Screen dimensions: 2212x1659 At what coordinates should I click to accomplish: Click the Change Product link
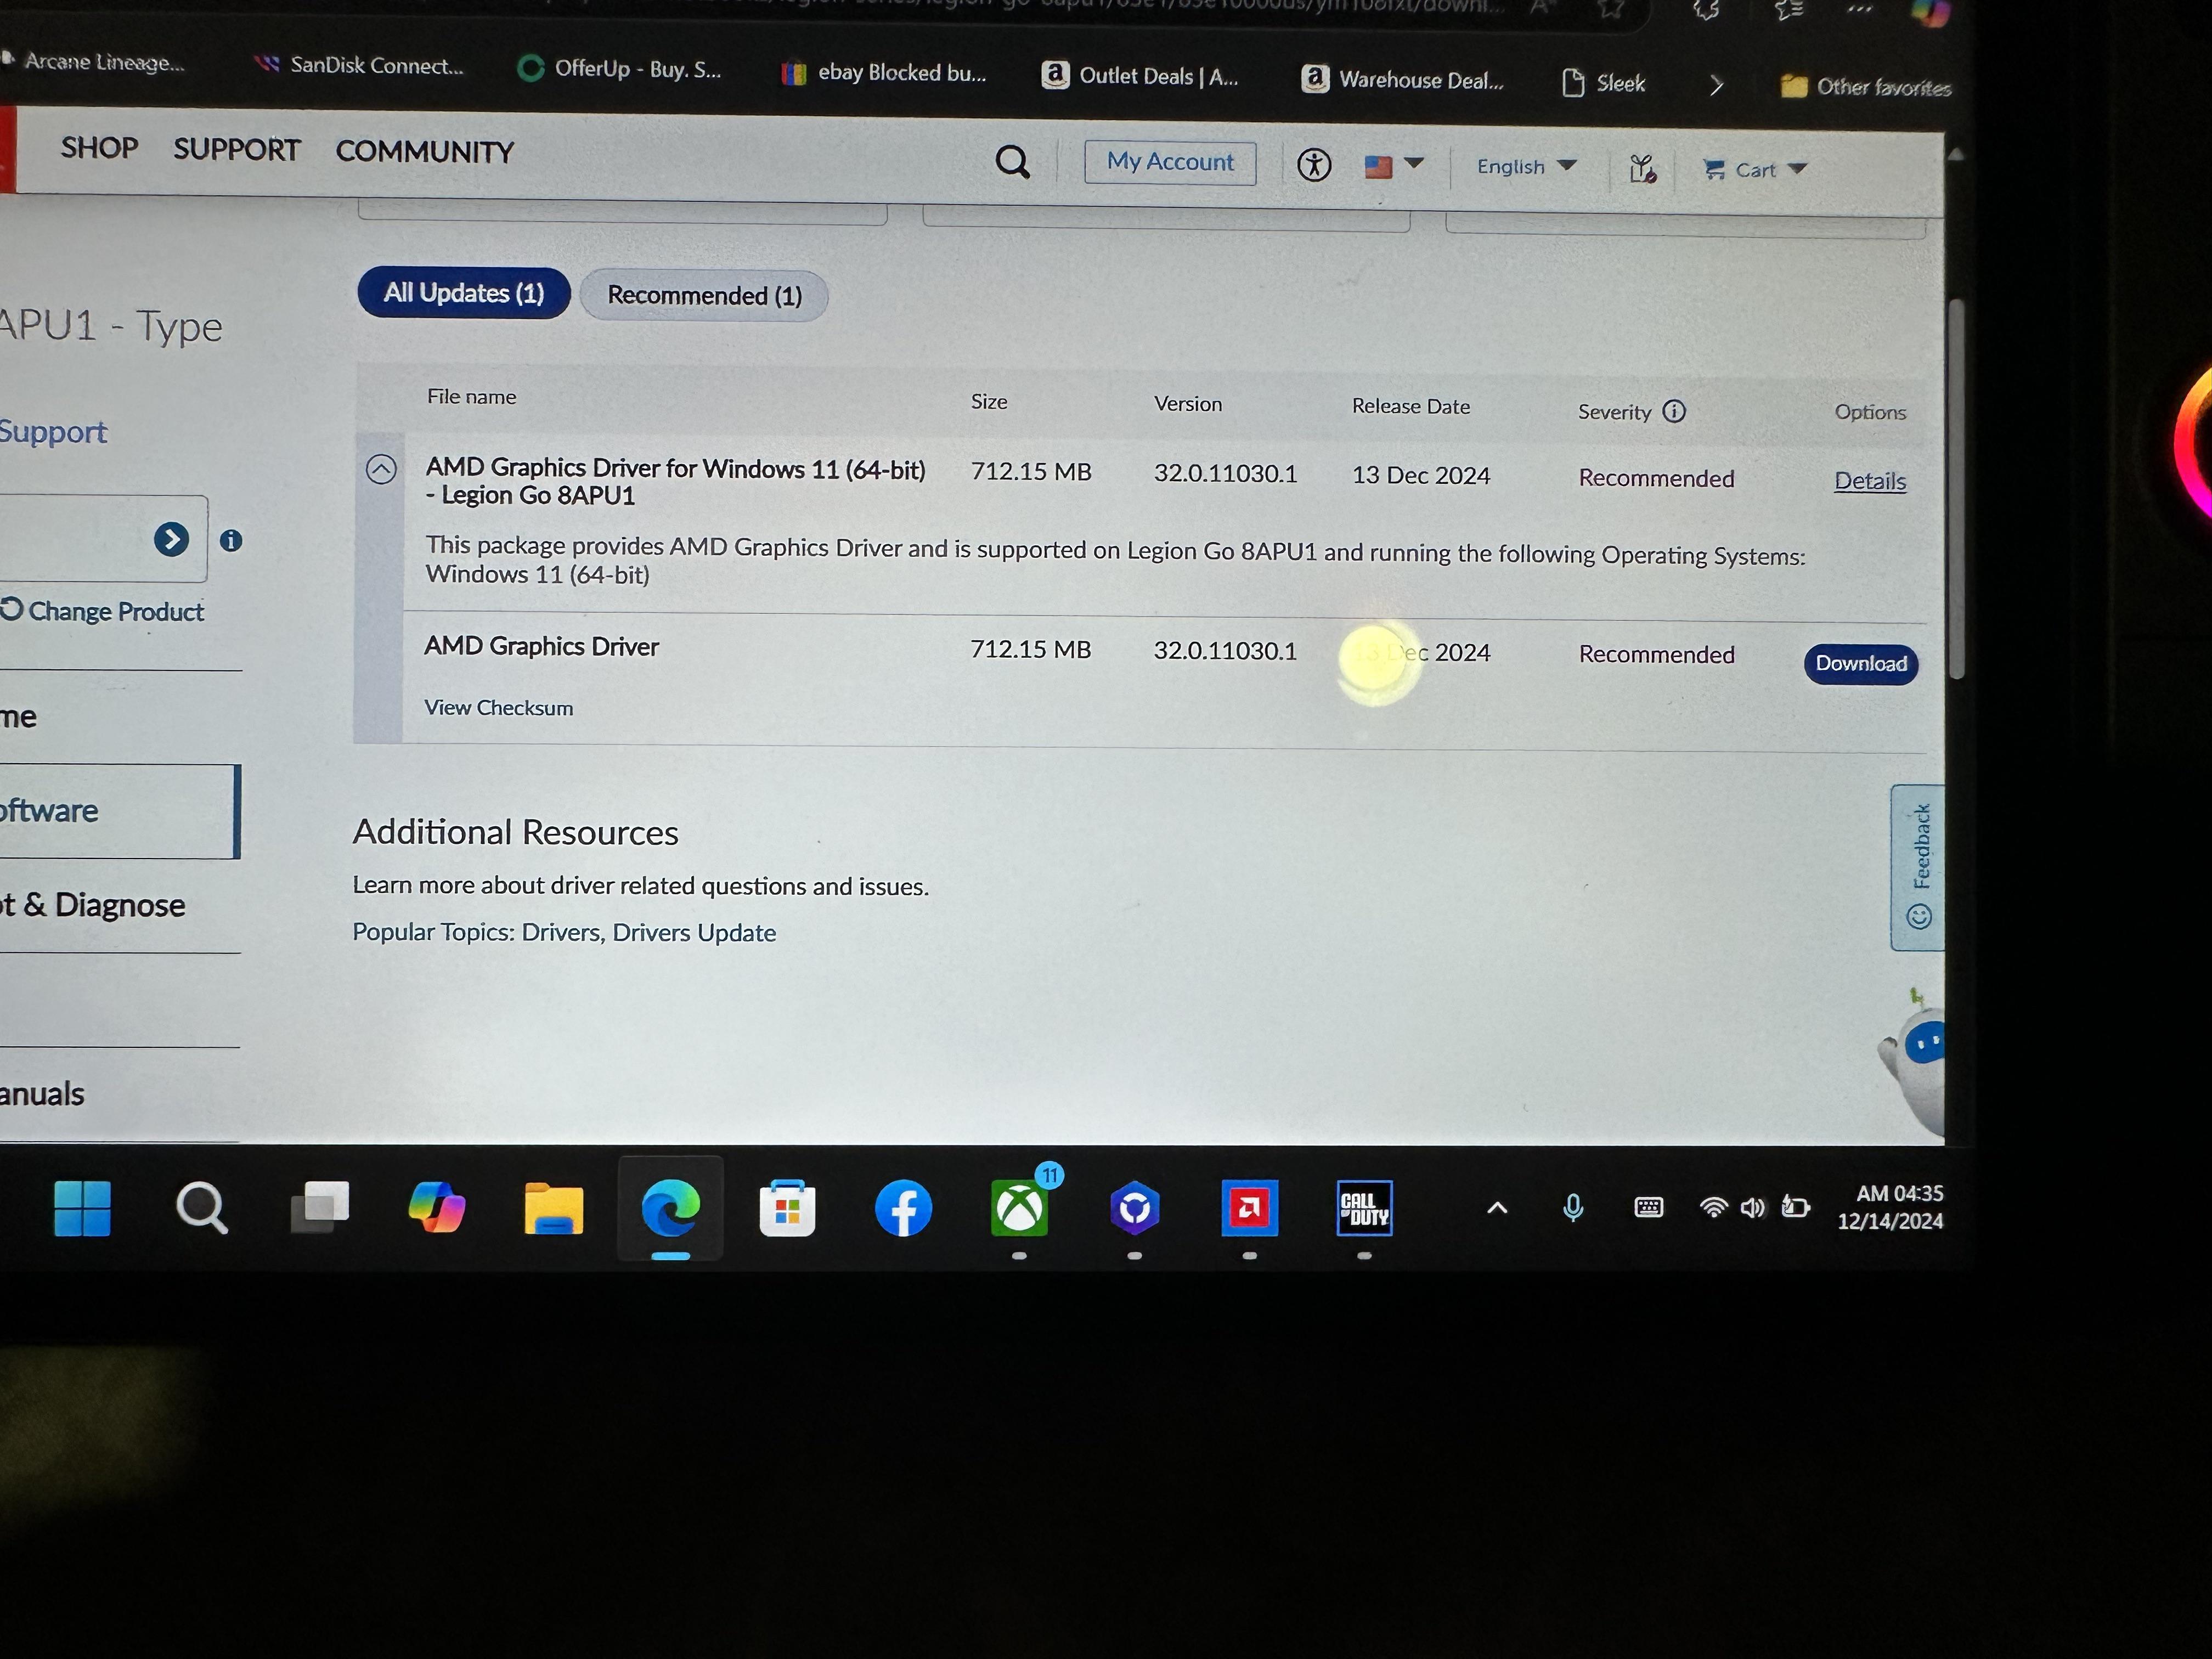pos(103,611)
